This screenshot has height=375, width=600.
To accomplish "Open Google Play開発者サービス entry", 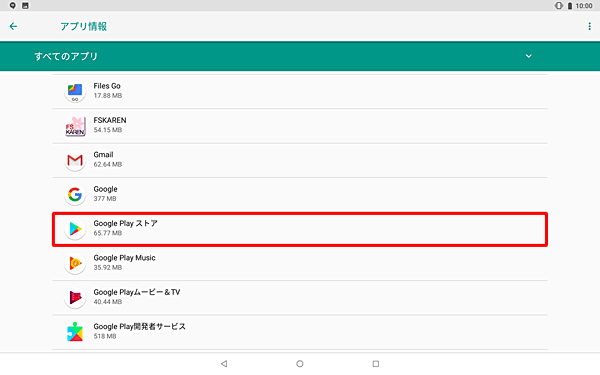I will point(300,332).
